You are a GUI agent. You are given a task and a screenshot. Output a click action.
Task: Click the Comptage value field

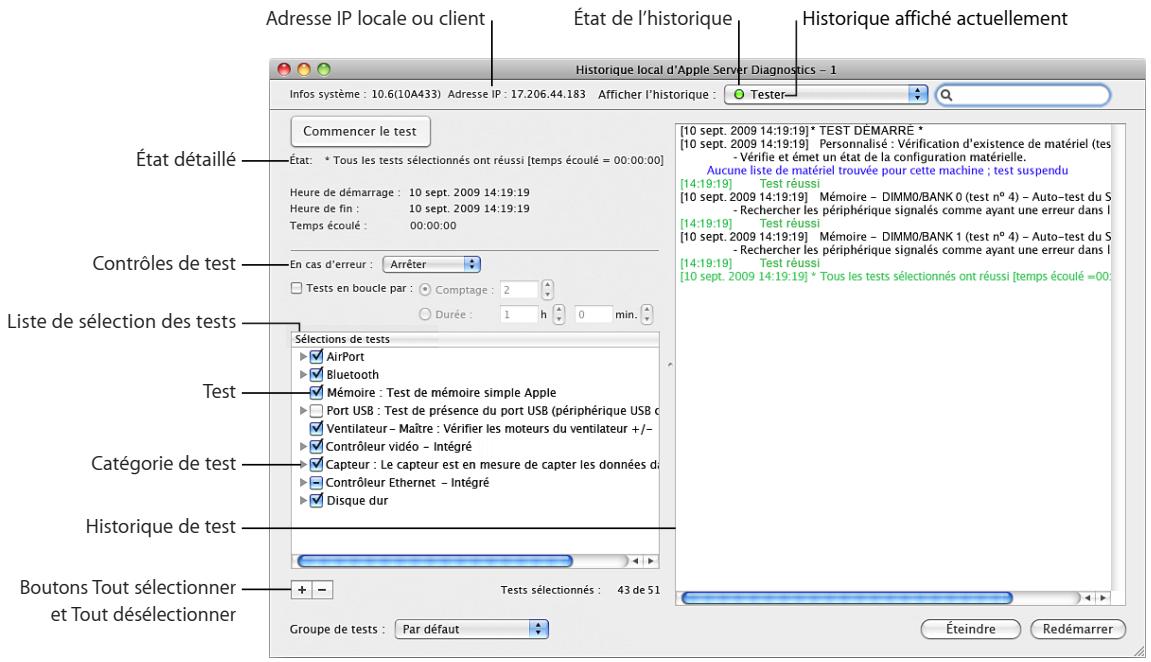click(520, 290)
